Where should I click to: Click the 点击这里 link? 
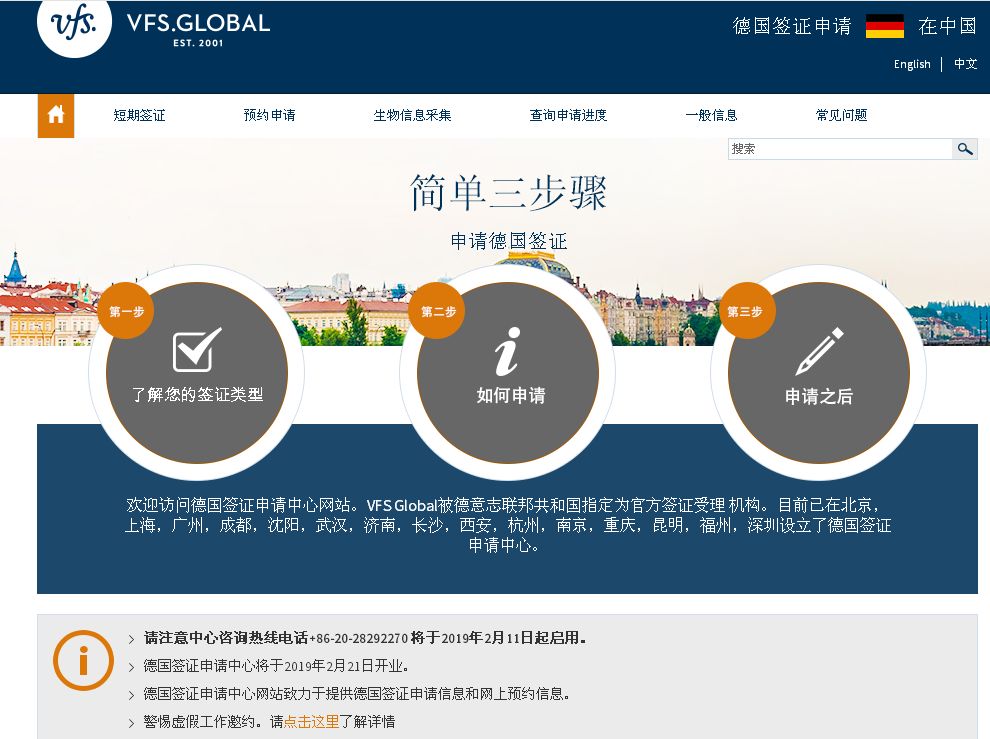click(311, 721)
